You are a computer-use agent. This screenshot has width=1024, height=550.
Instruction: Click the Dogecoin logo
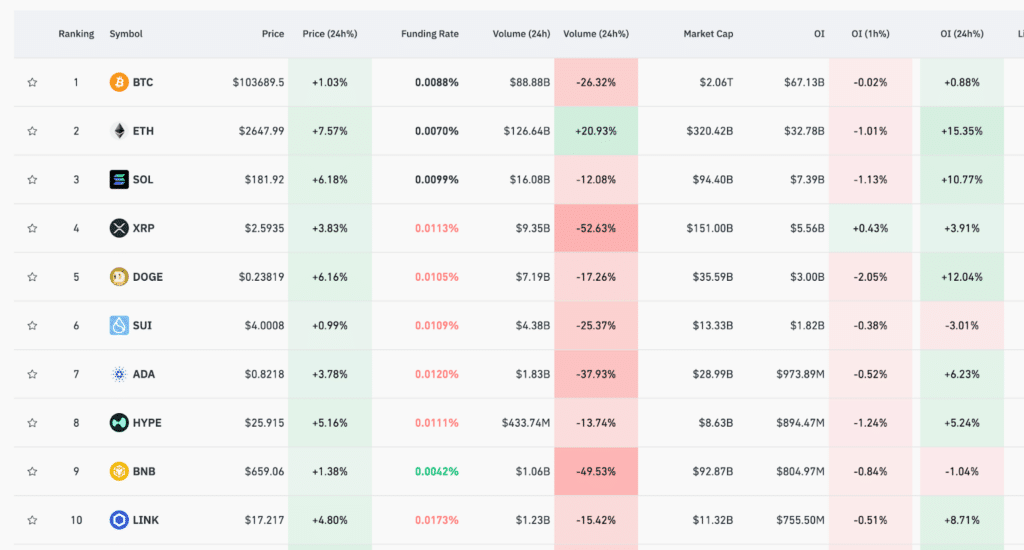click(119, 277)
